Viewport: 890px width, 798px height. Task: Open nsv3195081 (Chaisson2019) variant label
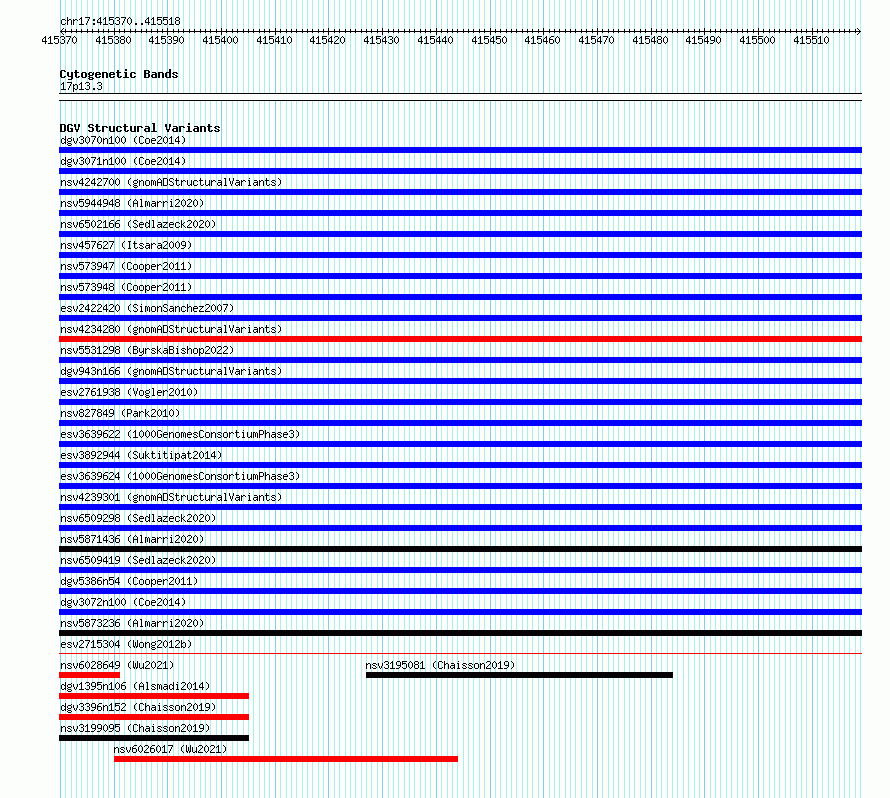(x=440, y=665)
